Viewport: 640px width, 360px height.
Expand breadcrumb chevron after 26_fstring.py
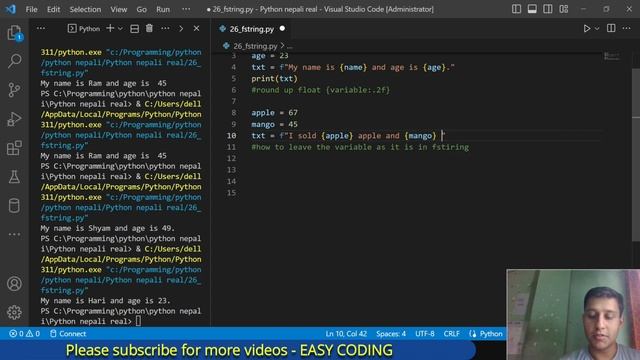(x=282, y=46)
